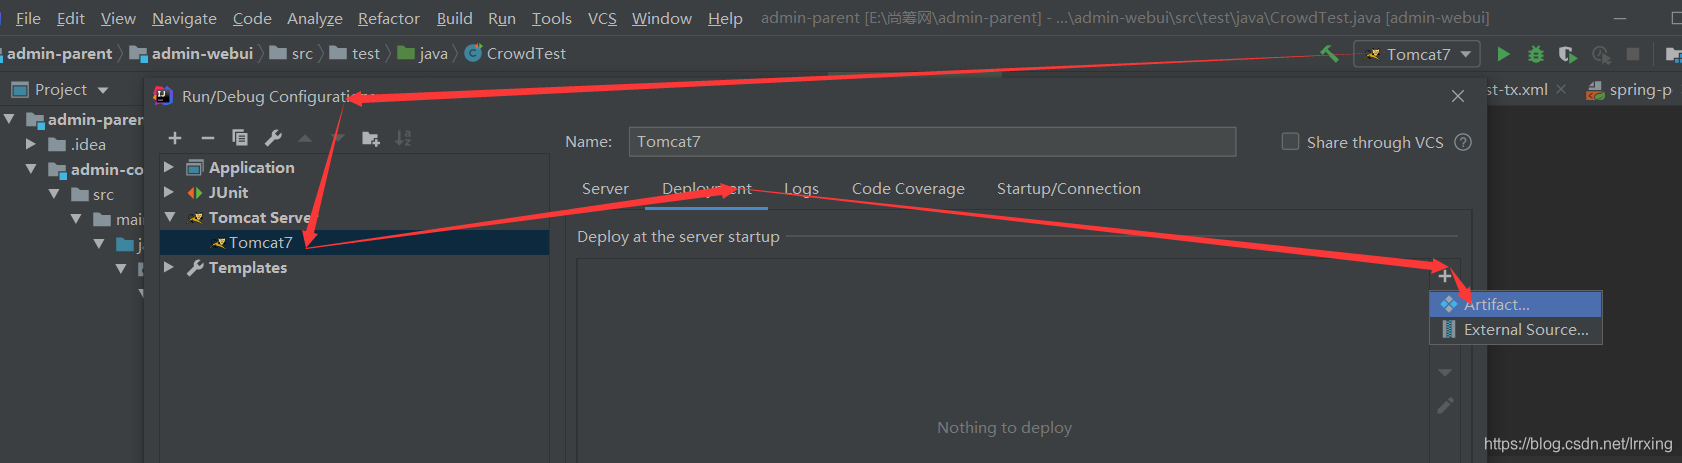The height and width of the screenshot is (463, 1682).
Task: Open the Edit menu
Action: pyautogui.click(x=70, y=18)
